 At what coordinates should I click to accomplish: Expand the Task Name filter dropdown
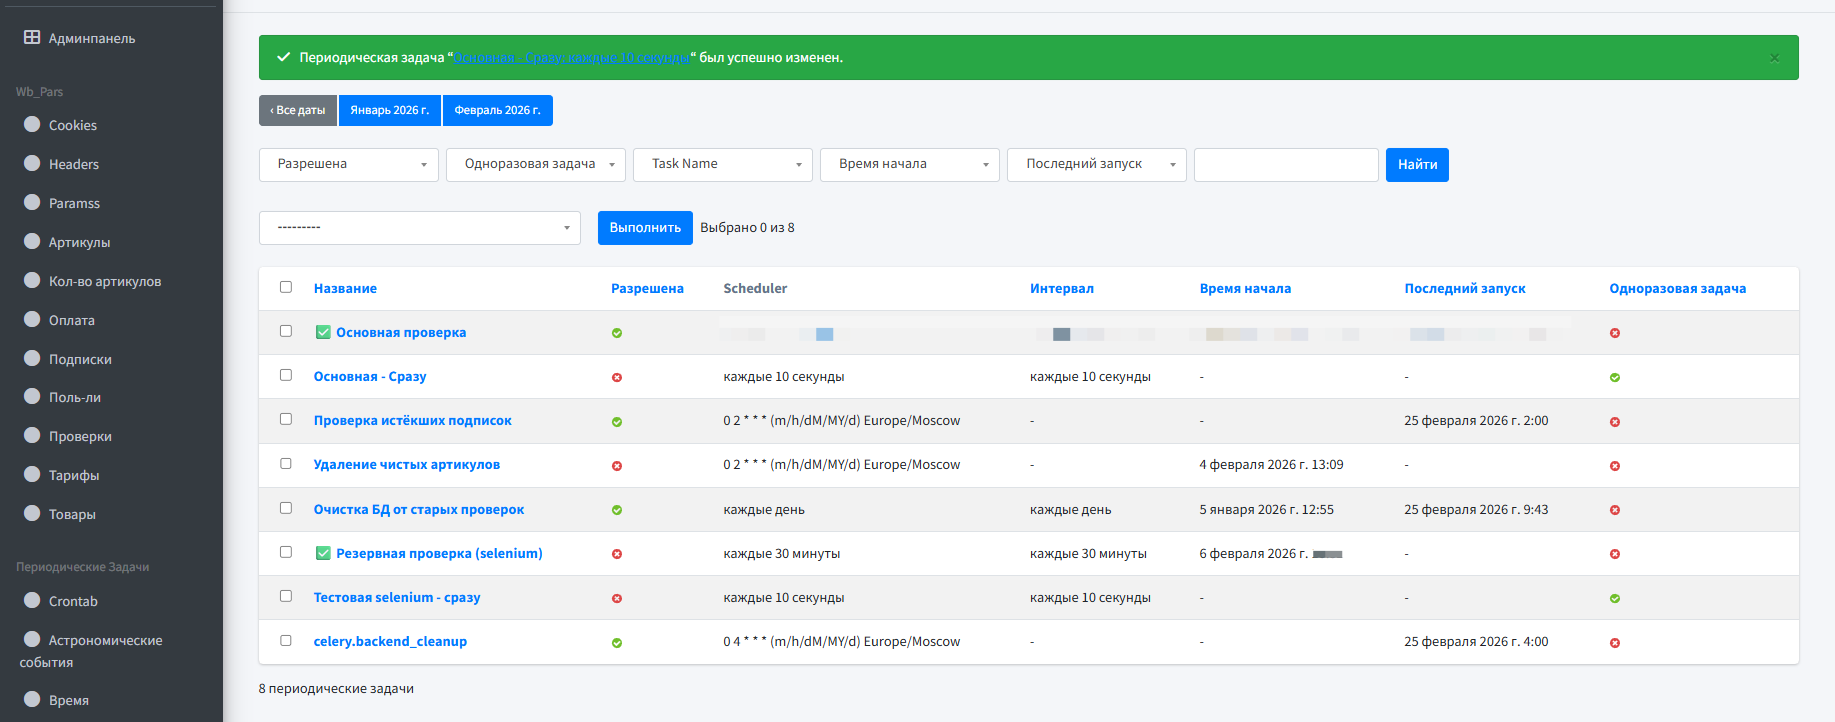click(722, 165)
